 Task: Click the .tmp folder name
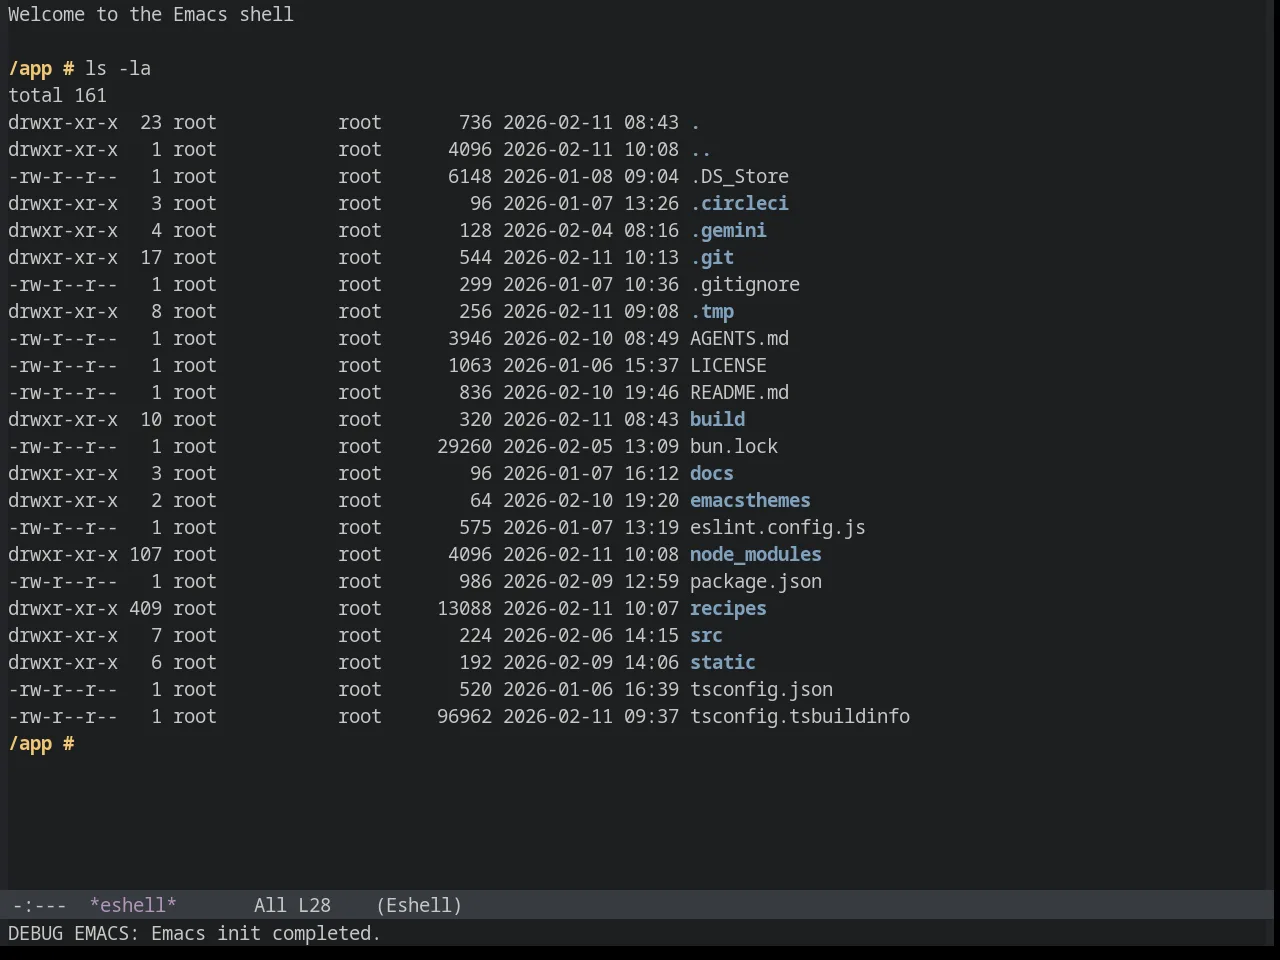tap(712, 311)
